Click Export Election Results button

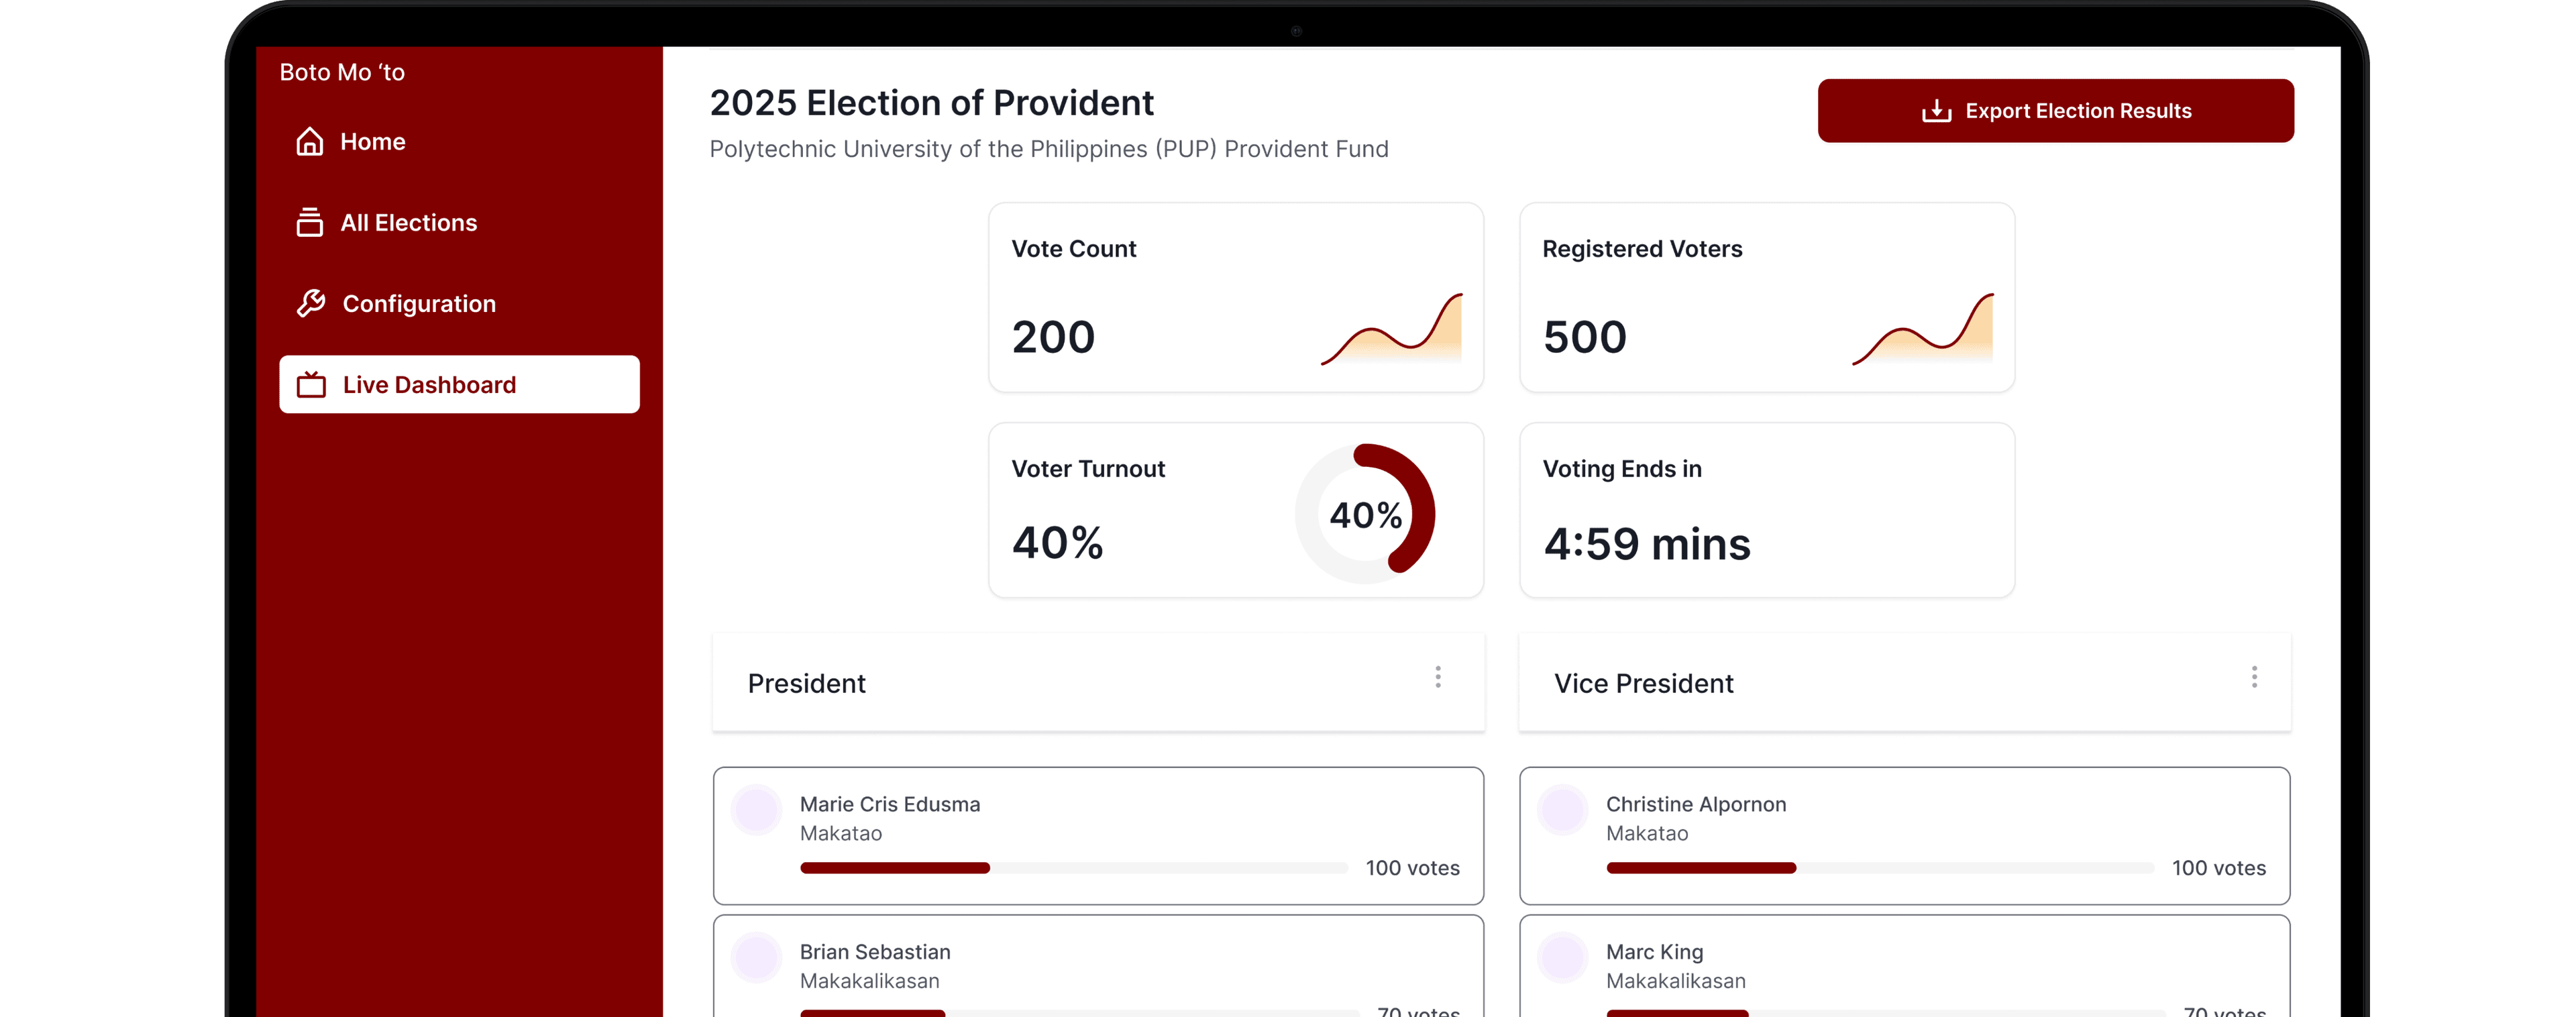coord(2055,111)
